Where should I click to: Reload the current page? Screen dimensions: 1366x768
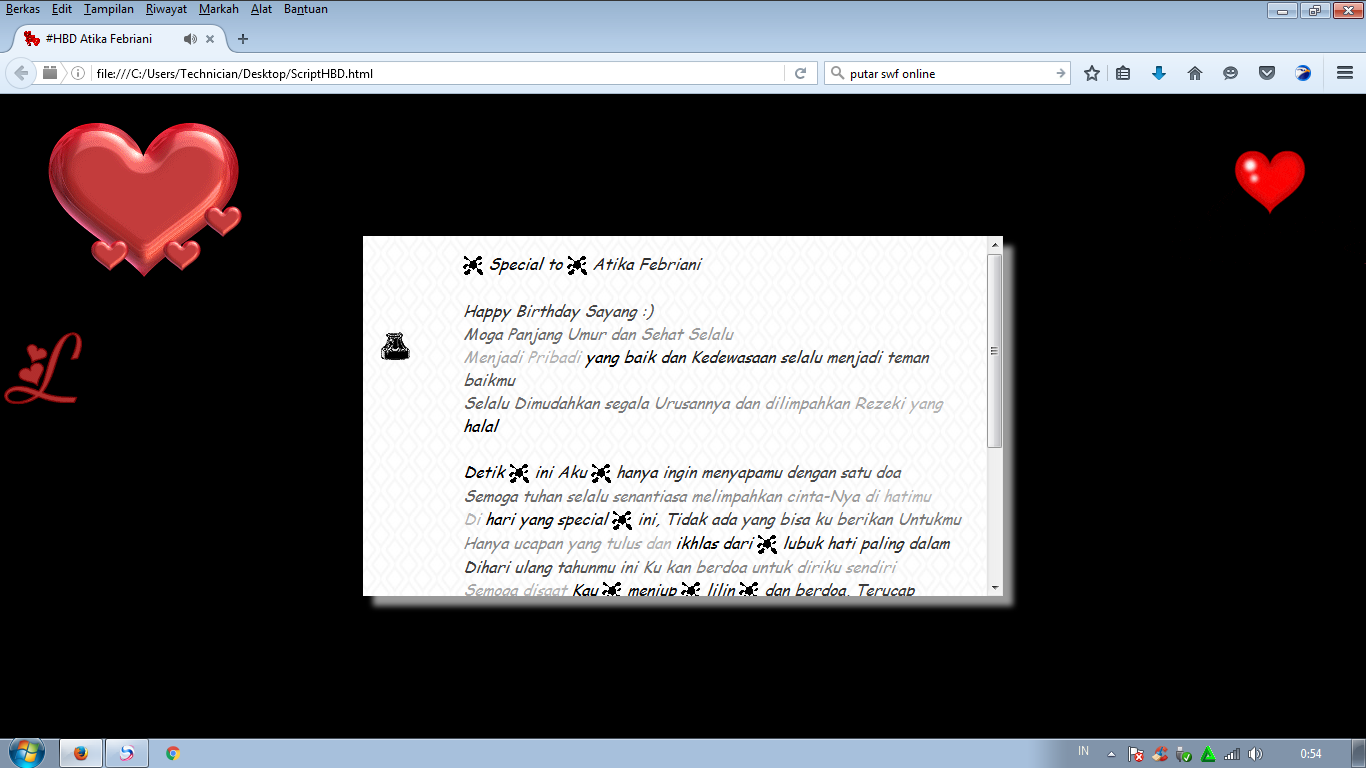pyautogui.click(x=800, y=72)
